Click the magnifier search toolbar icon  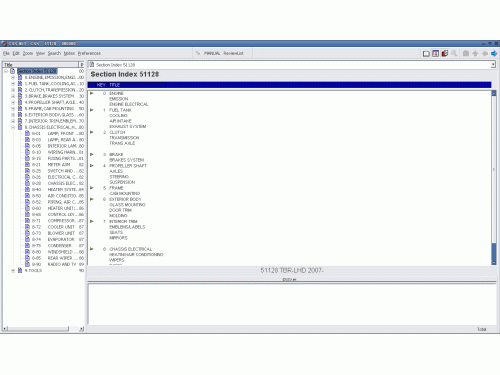tap(454, 53)
